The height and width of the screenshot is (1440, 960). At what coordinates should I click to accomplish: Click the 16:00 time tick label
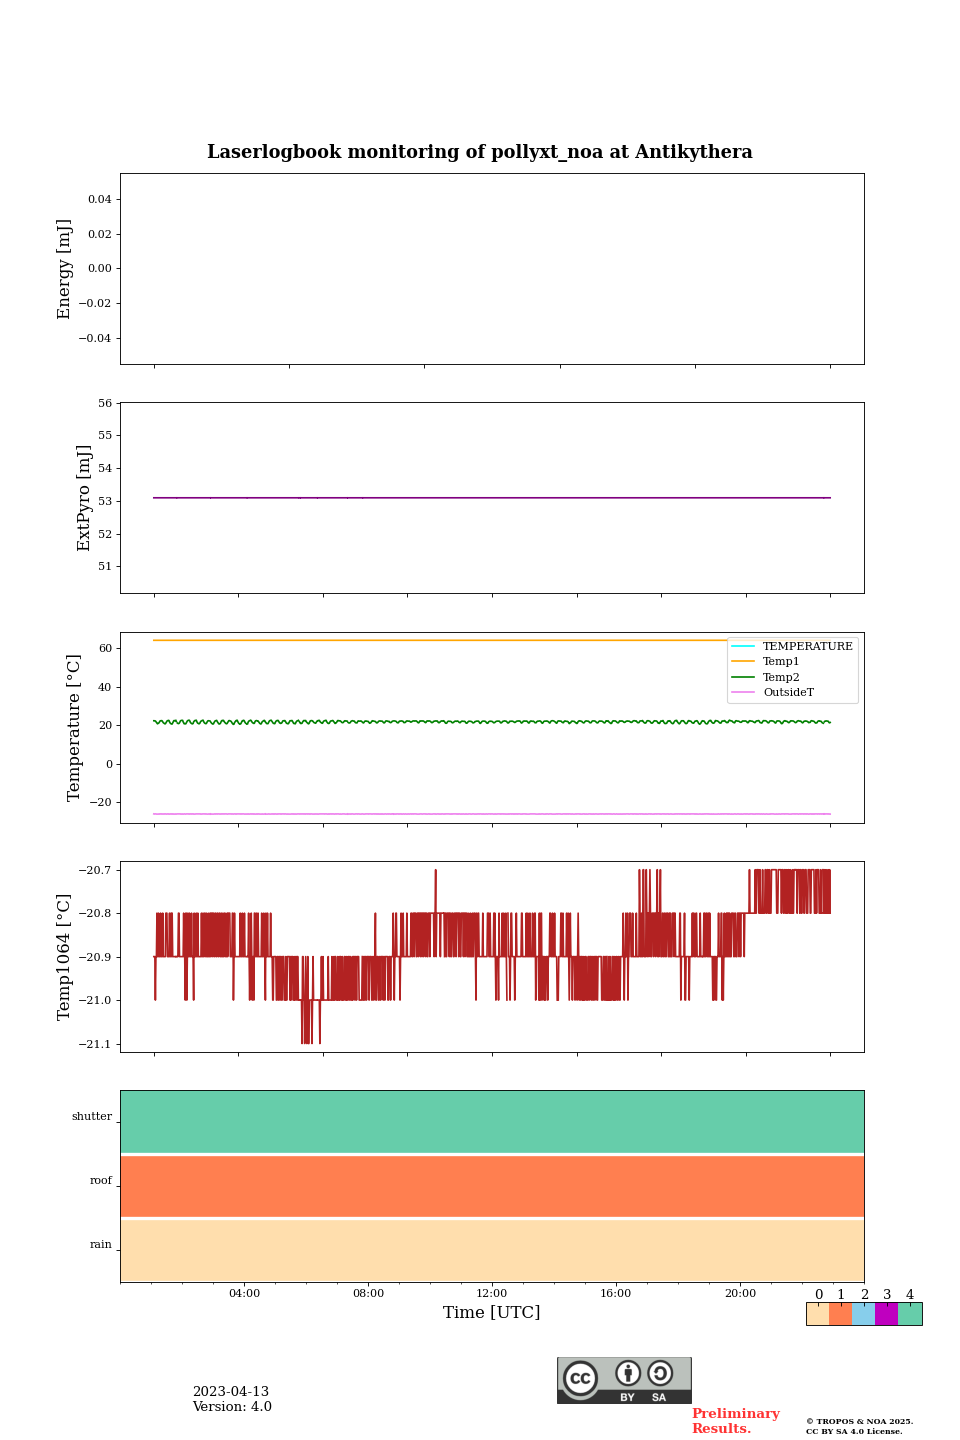616,1293
